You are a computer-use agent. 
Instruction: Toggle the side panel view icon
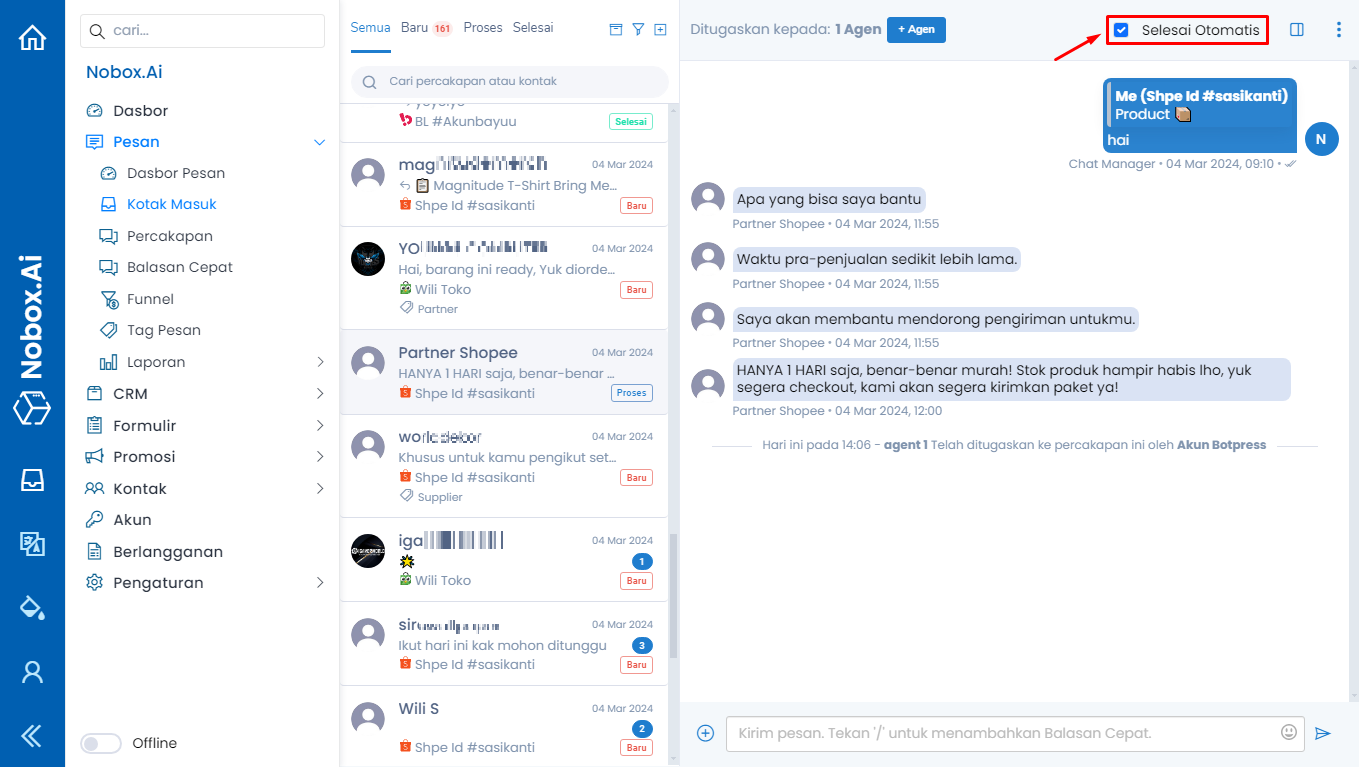(x=1297, y=30)
